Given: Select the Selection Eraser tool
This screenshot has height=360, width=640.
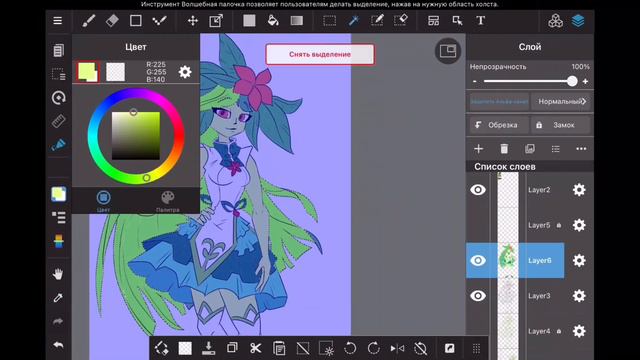Looking at the screenshot, I should [x=400, y=21].
